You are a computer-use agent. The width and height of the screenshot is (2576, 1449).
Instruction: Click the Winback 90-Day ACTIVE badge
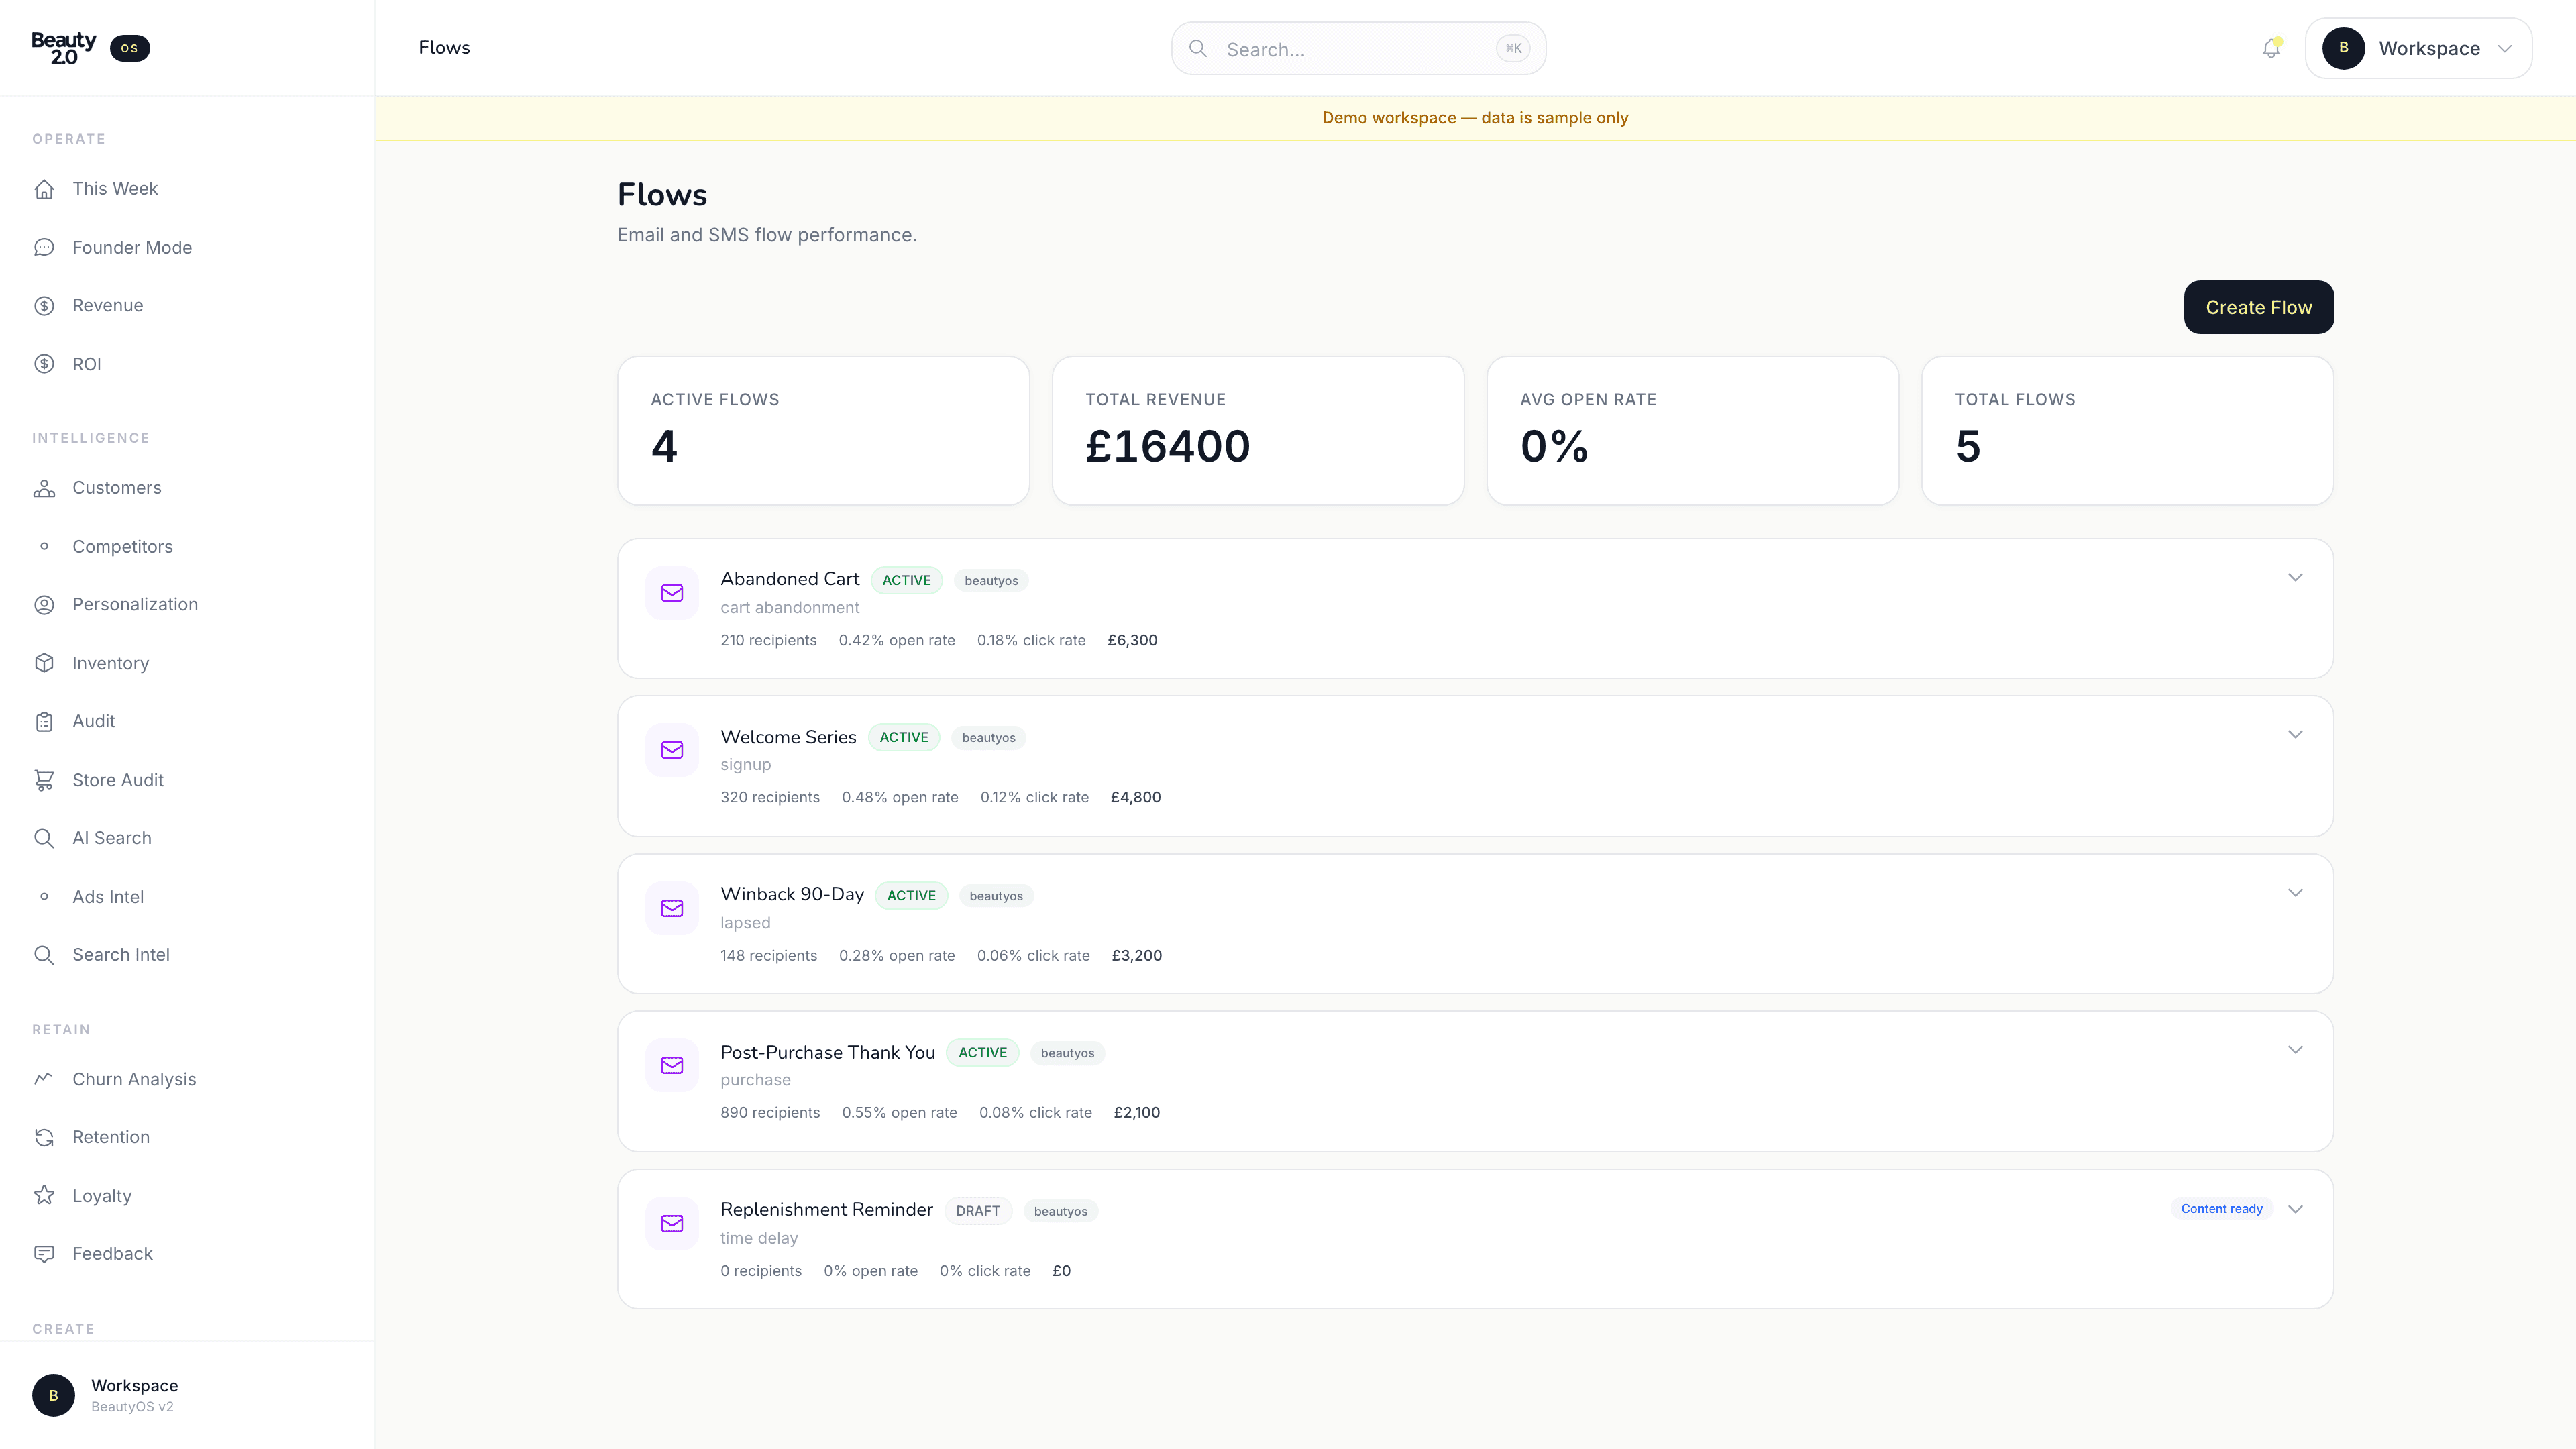pyautogui.click(x=911, y=895)
